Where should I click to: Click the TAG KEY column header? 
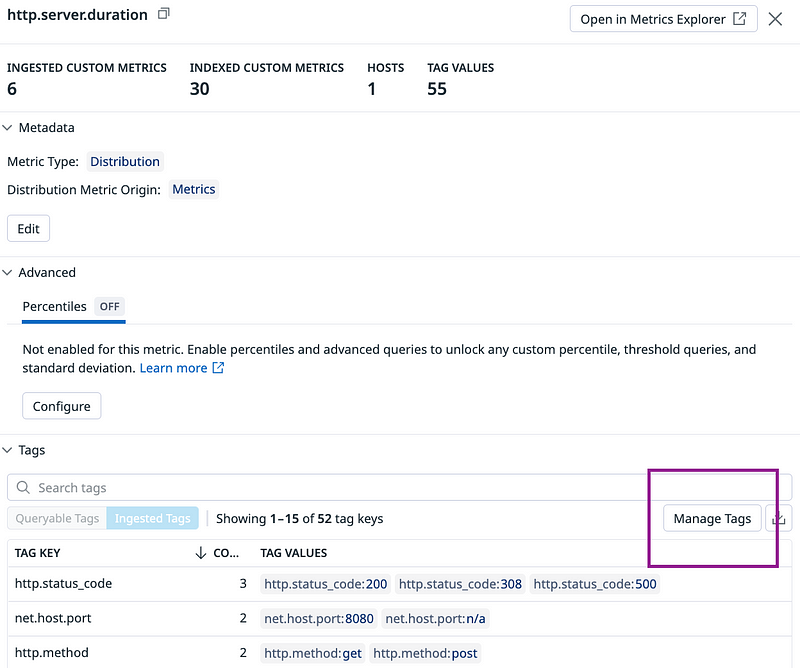38,553
